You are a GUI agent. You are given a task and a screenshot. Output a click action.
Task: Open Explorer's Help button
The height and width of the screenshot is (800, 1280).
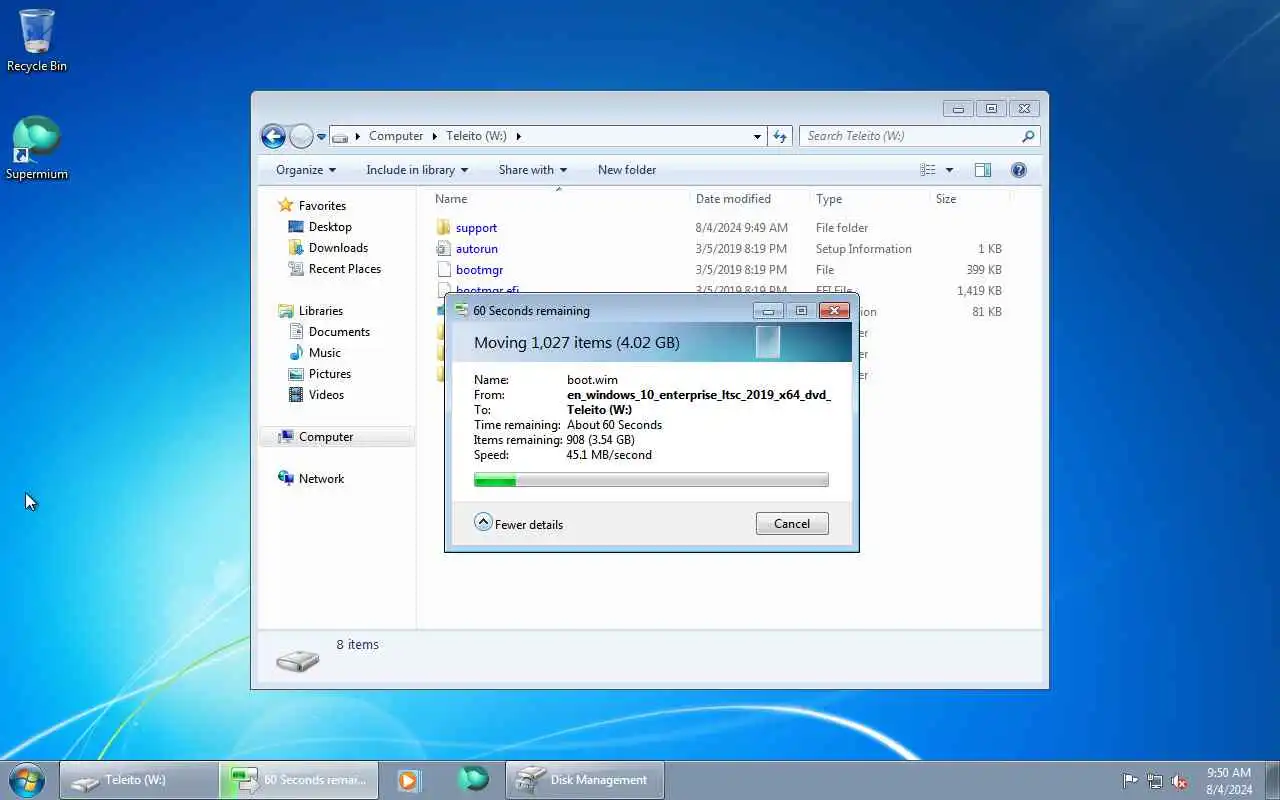point(1019,170)
